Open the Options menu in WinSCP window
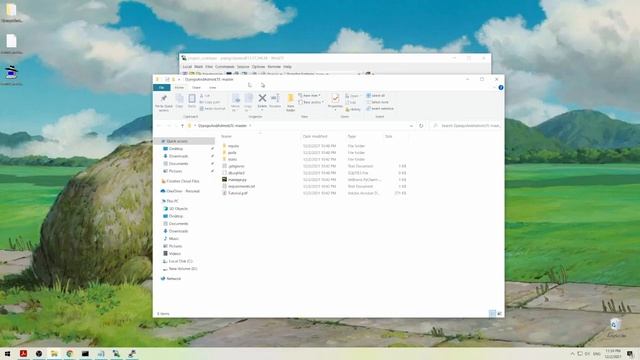Screen dimensions: 640x360 point(258,67)
